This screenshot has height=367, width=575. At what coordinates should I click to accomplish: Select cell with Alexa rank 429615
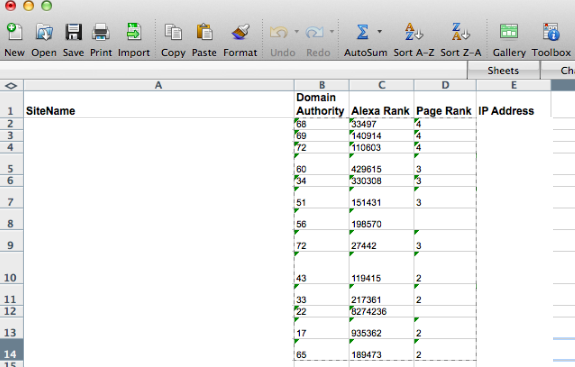(x=381, y=164)
